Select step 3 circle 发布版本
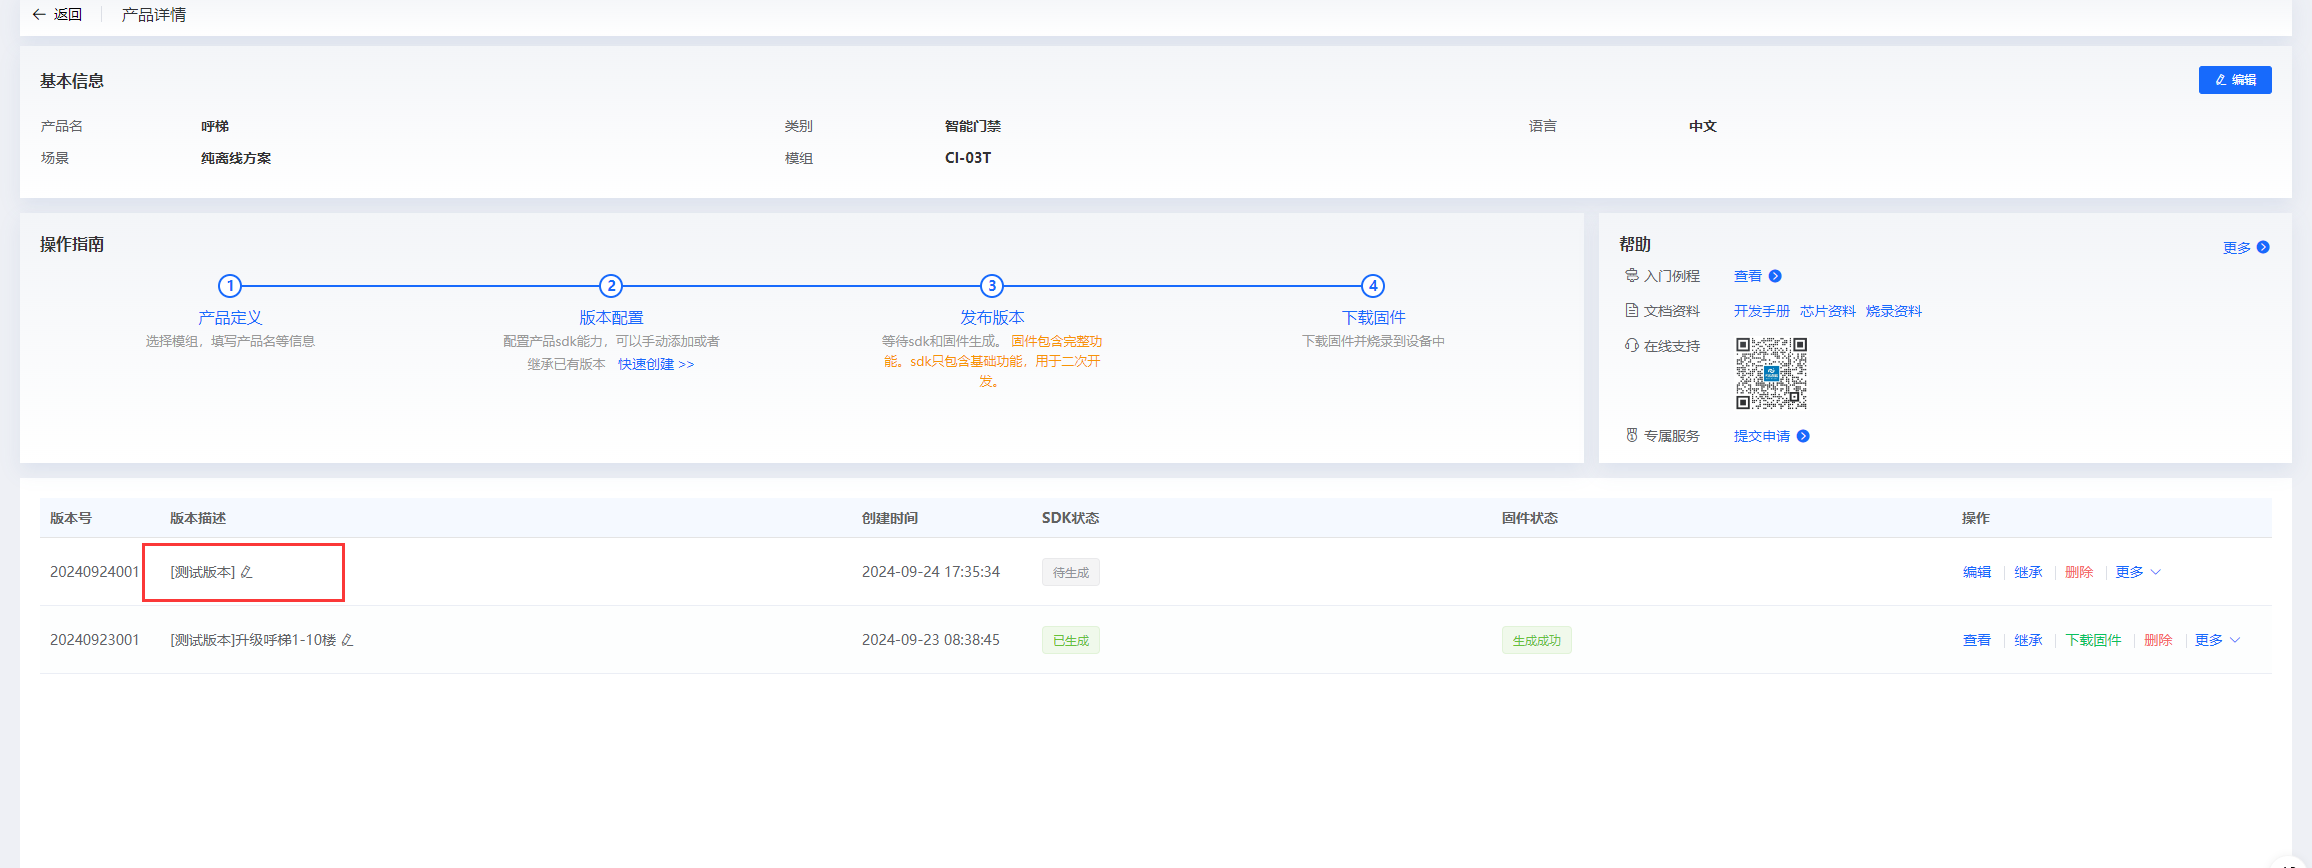 pyautogui.click(x=992, y=286)
